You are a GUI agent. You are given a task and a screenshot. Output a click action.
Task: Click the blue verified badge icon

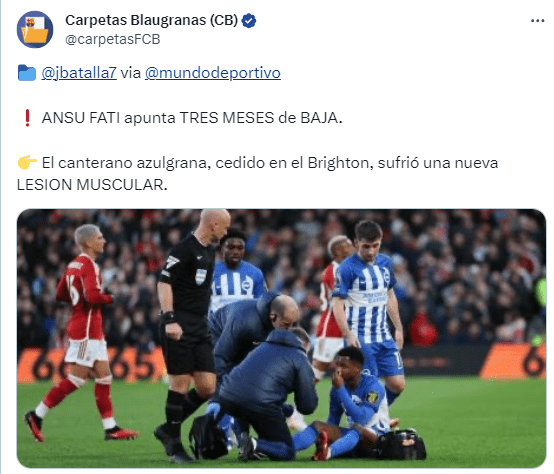[249, 20]
